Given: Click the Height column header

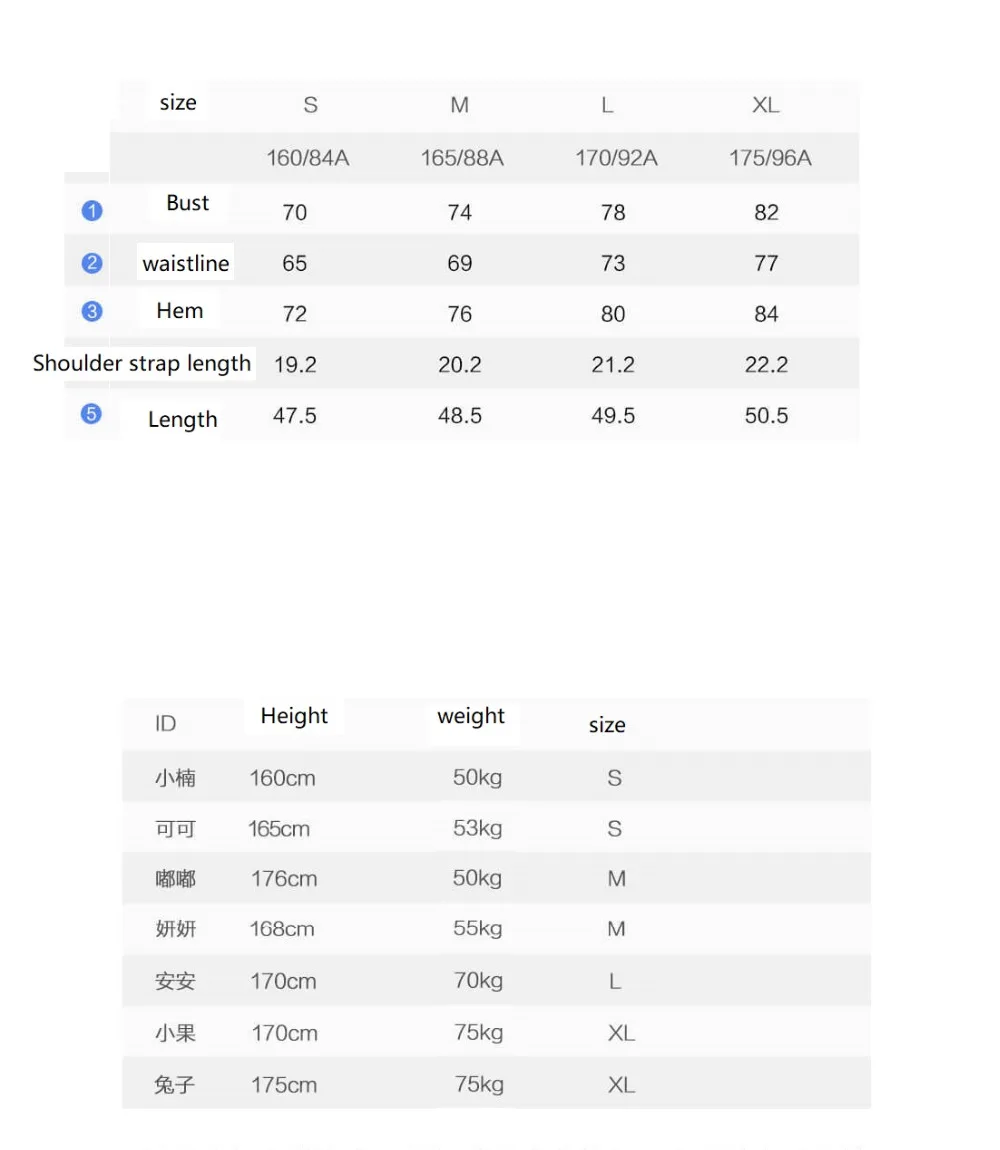Looking at the screenshot, I should tap(293, 716).
